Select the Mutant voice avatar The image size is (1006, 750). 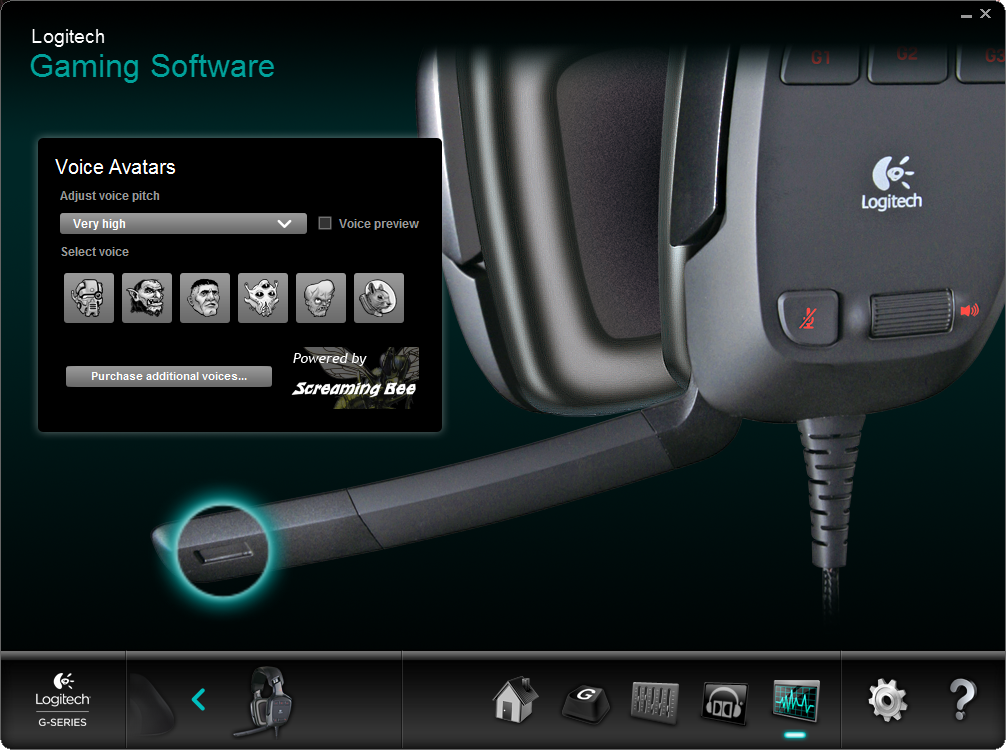coord(321,297)
